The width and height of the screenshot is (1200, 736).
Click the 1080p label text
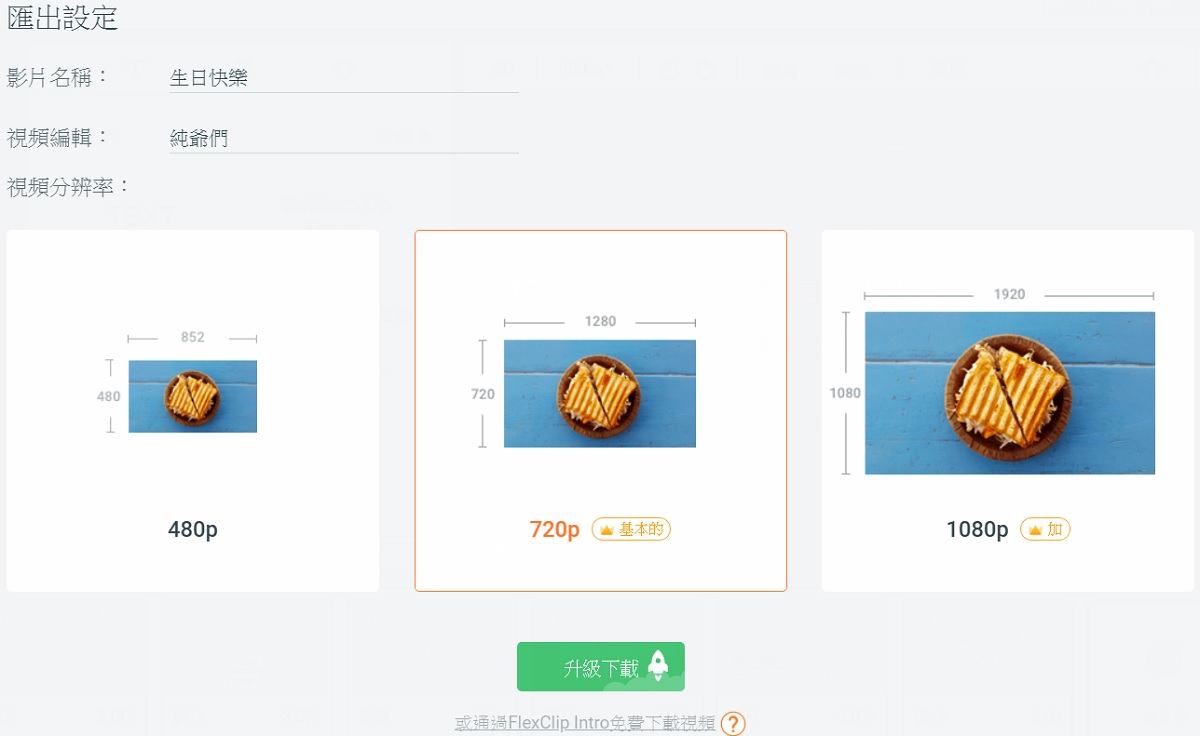pyautogui.click(x=977, y=530)
